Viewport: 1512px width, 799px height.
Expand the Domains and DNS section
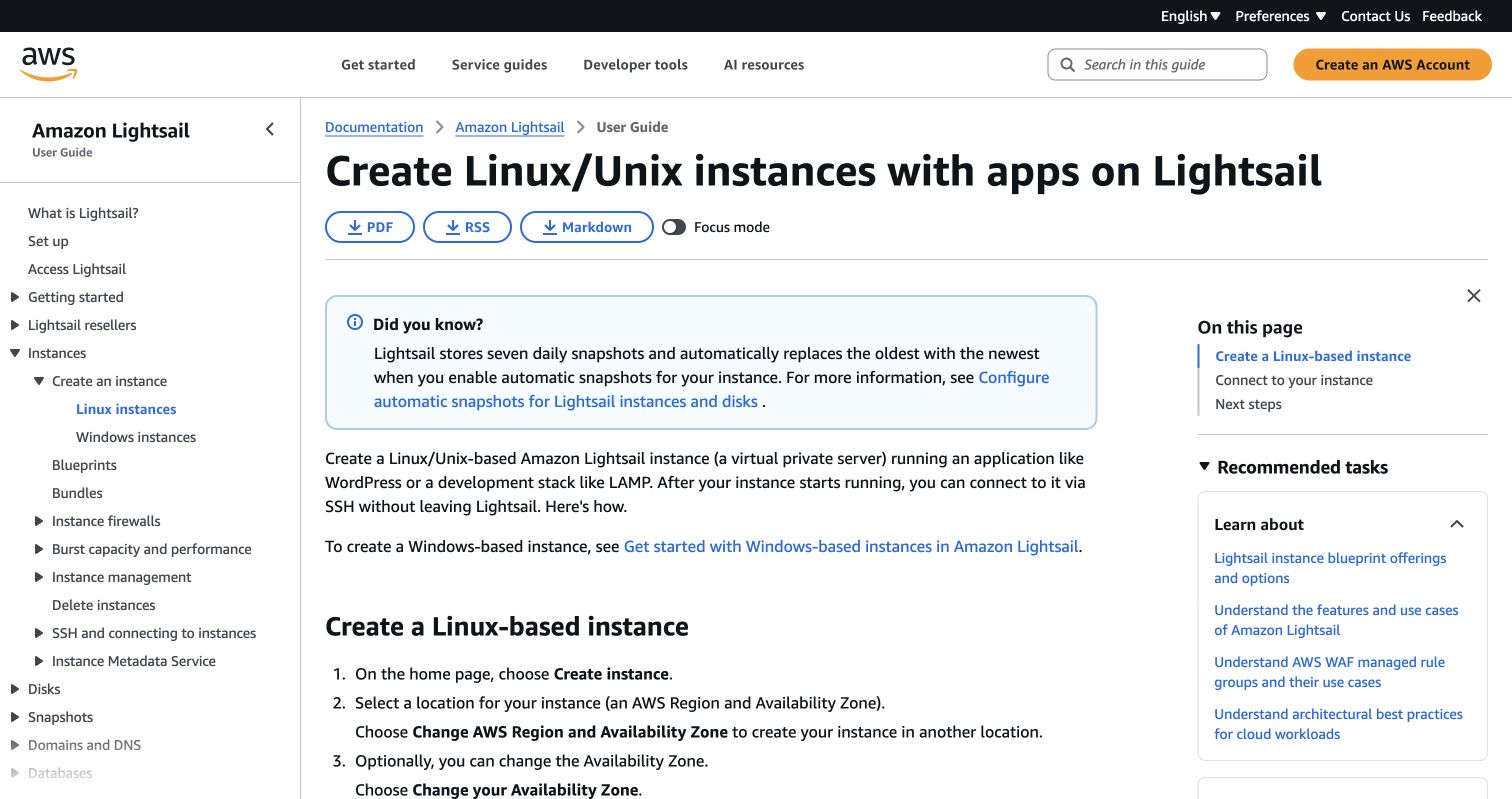[15, 745]
